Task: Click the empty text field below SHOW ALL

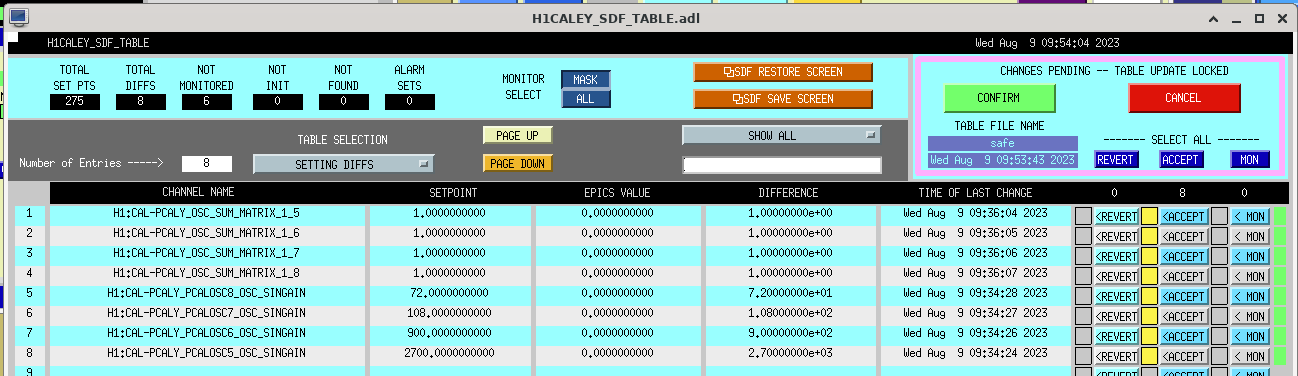Action: coord(782,165)
